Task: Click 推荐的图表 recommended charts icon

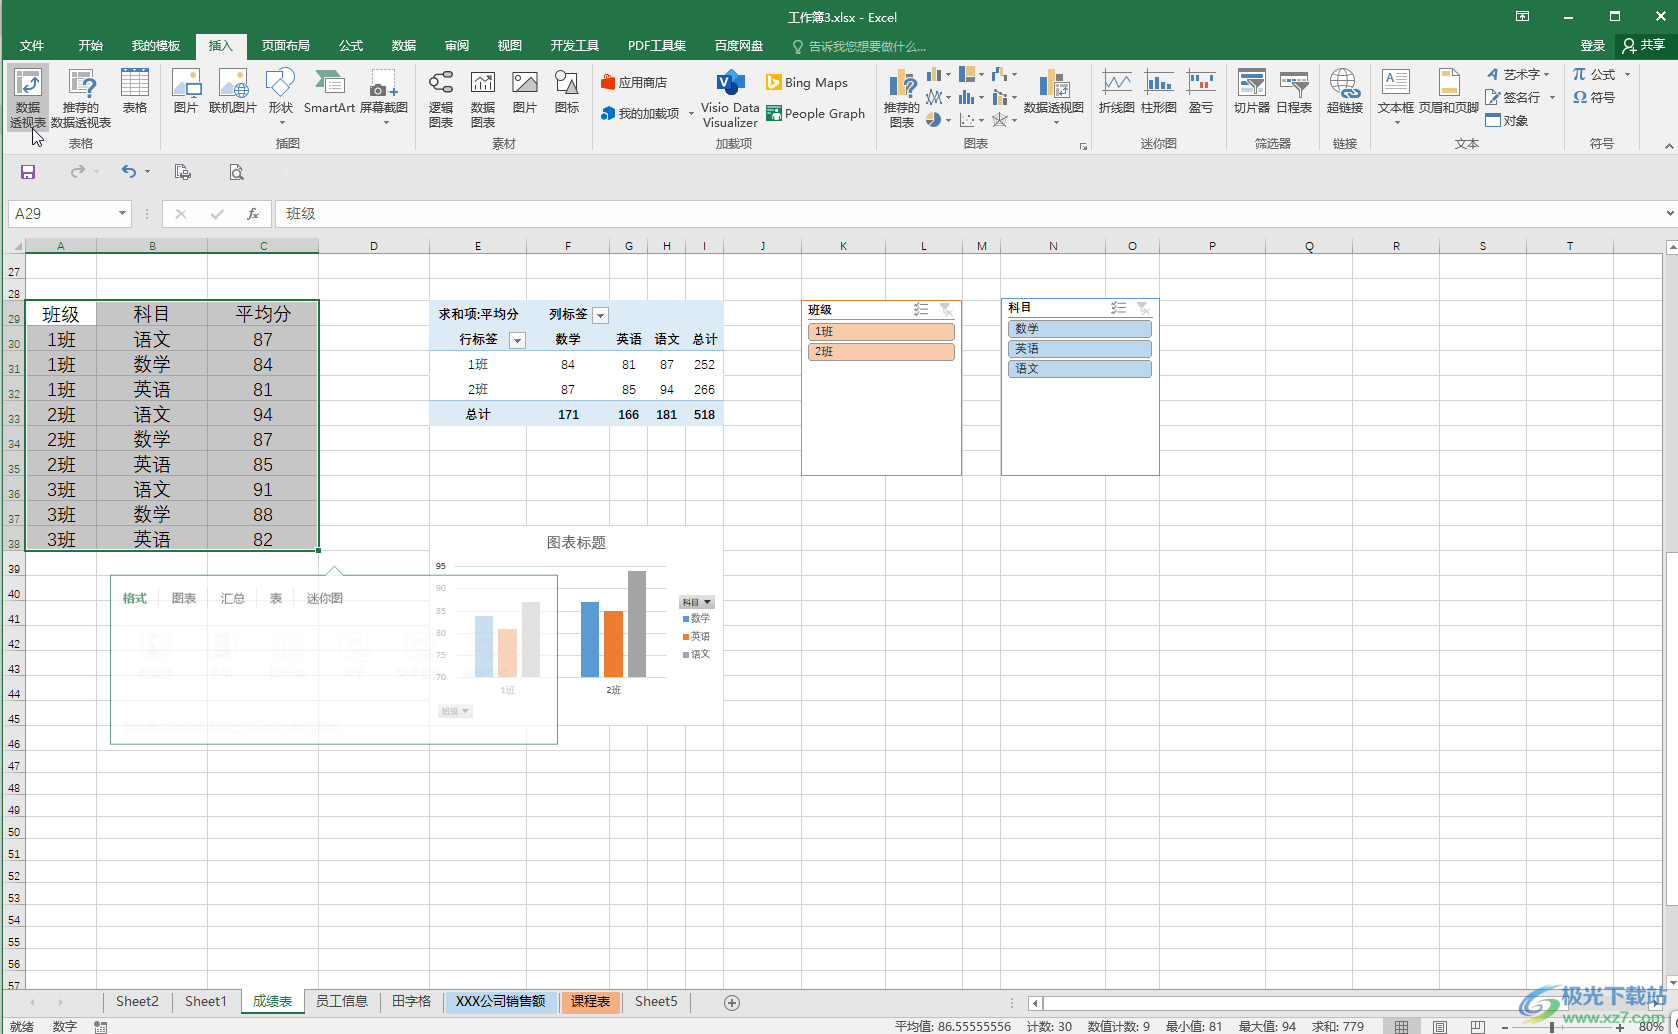Action: 902,97
